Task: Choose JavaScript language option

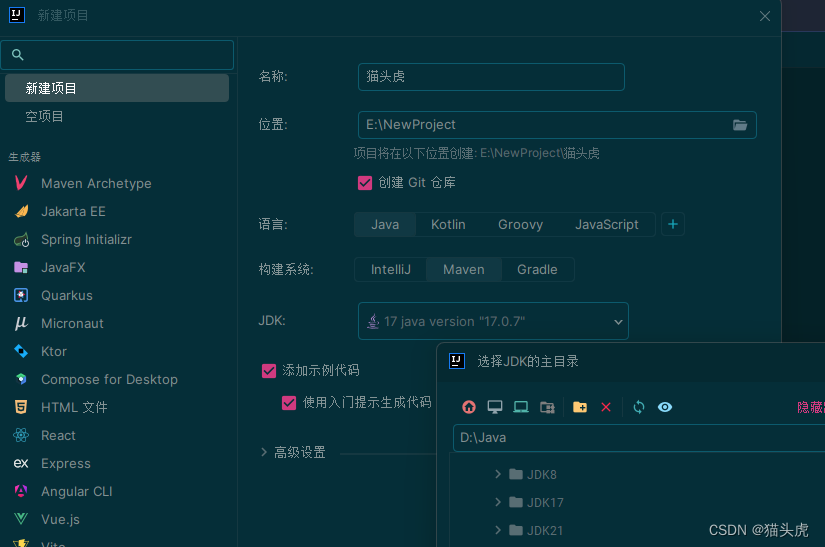Action: [x=607, y=225]
